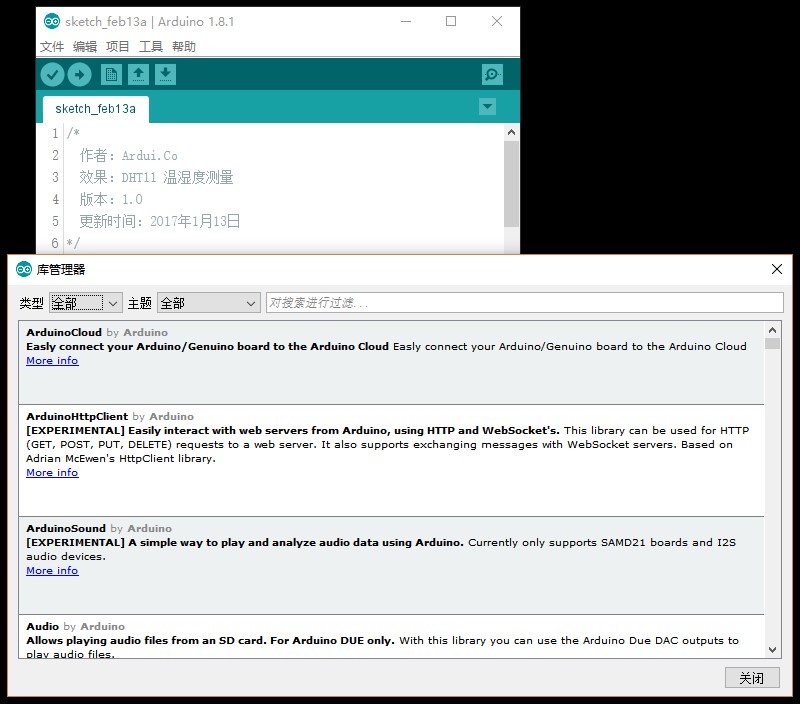Upload the sketch with the arrow button
The width and height of the screenshot is (800, 704).
tap(80, 75)
